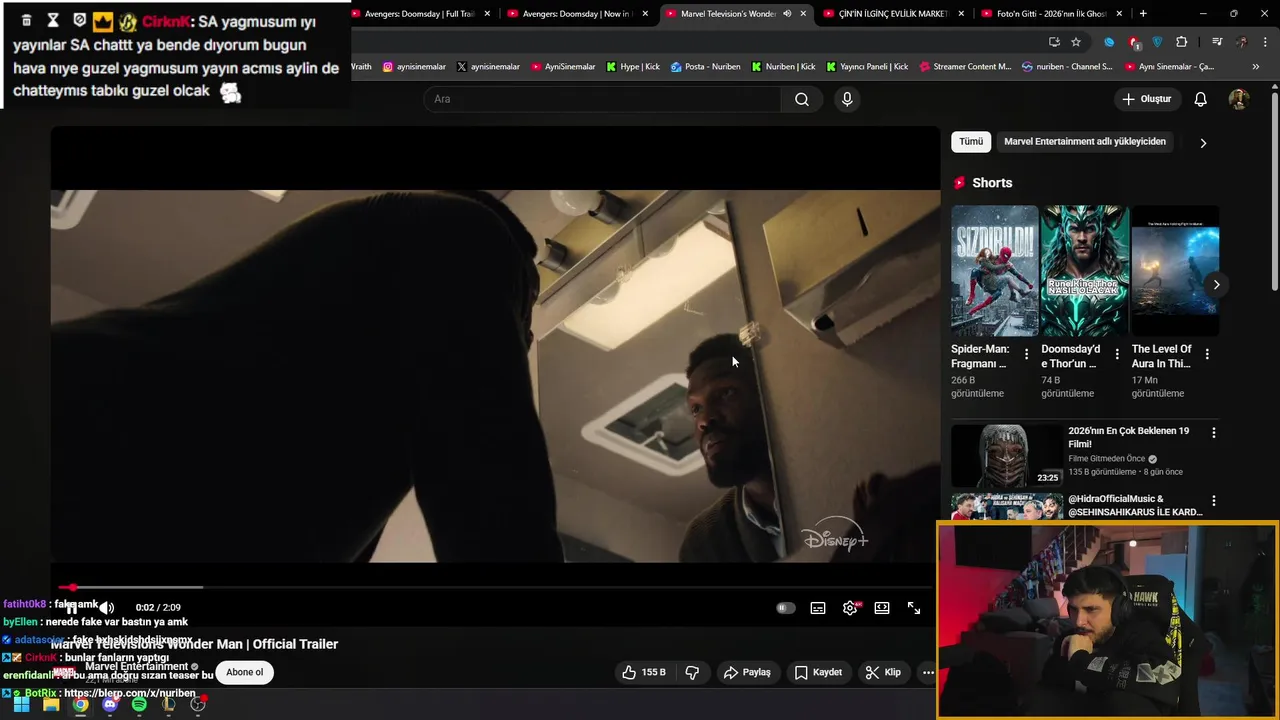Save the video with Kaydet
The height and width of the screenshot is (720, 1280).
coord(818,672)
